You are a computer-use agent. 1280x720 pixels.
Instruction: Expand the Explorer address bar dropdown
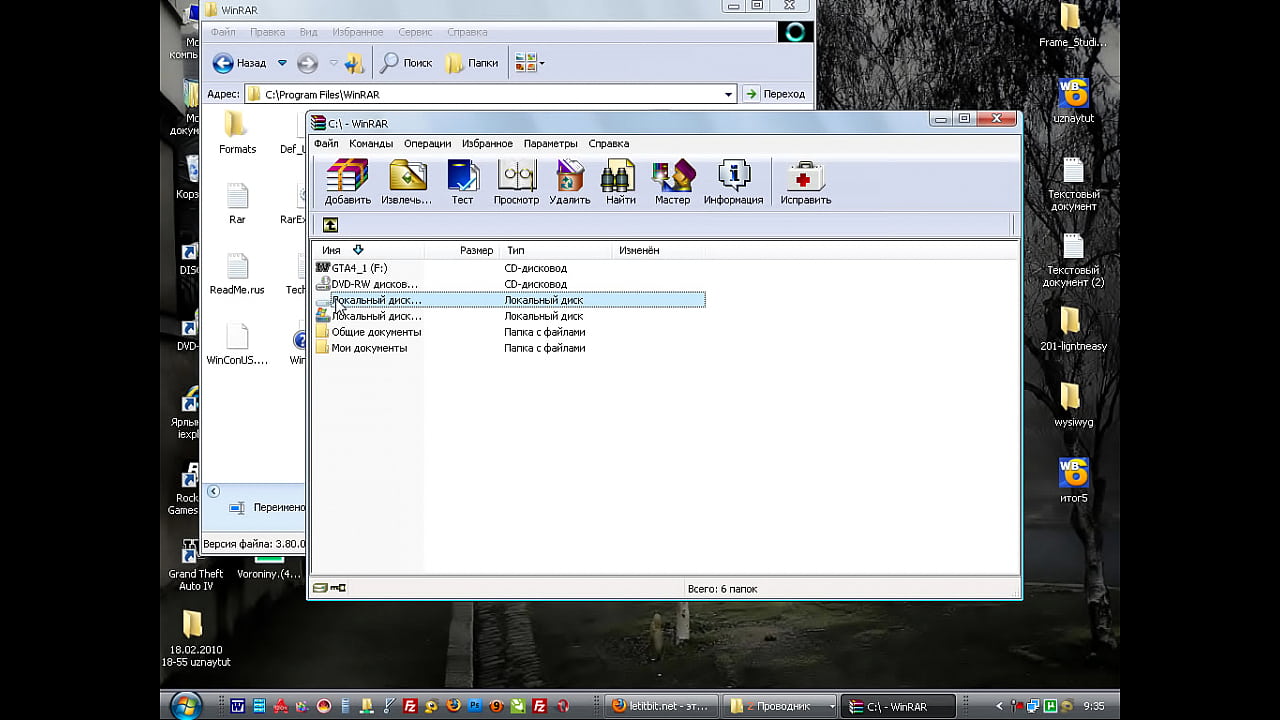tap(728, 94)
